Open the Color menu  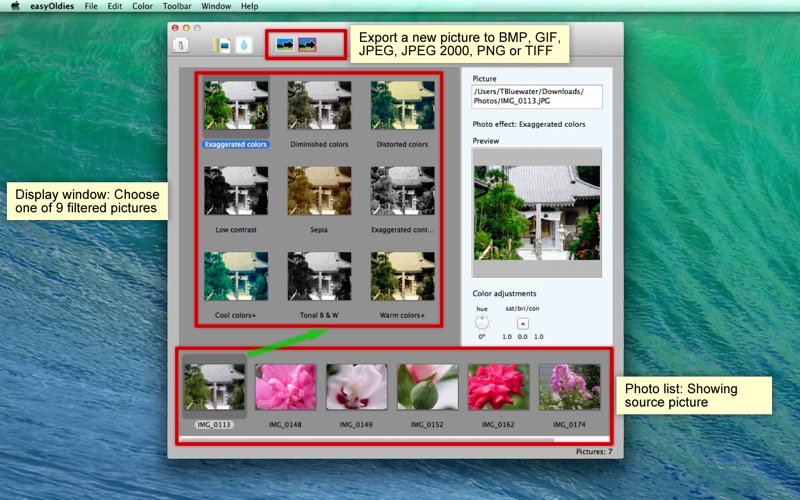pos(142,6)
